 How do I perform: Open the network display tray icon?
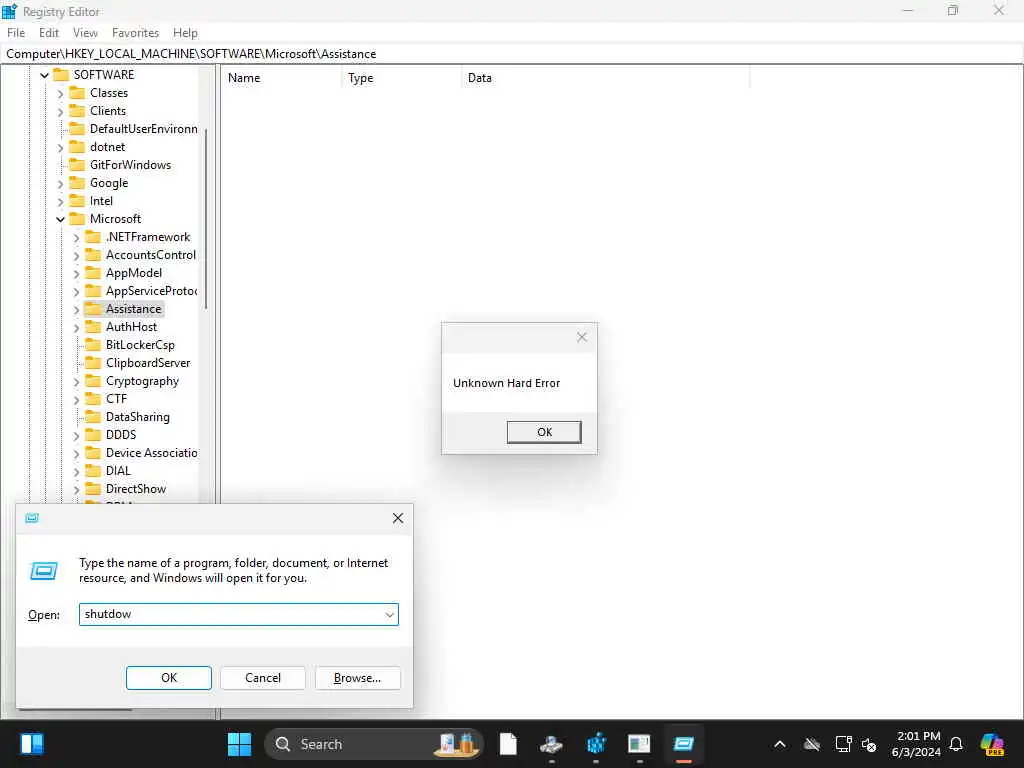(x=843, y=744)
